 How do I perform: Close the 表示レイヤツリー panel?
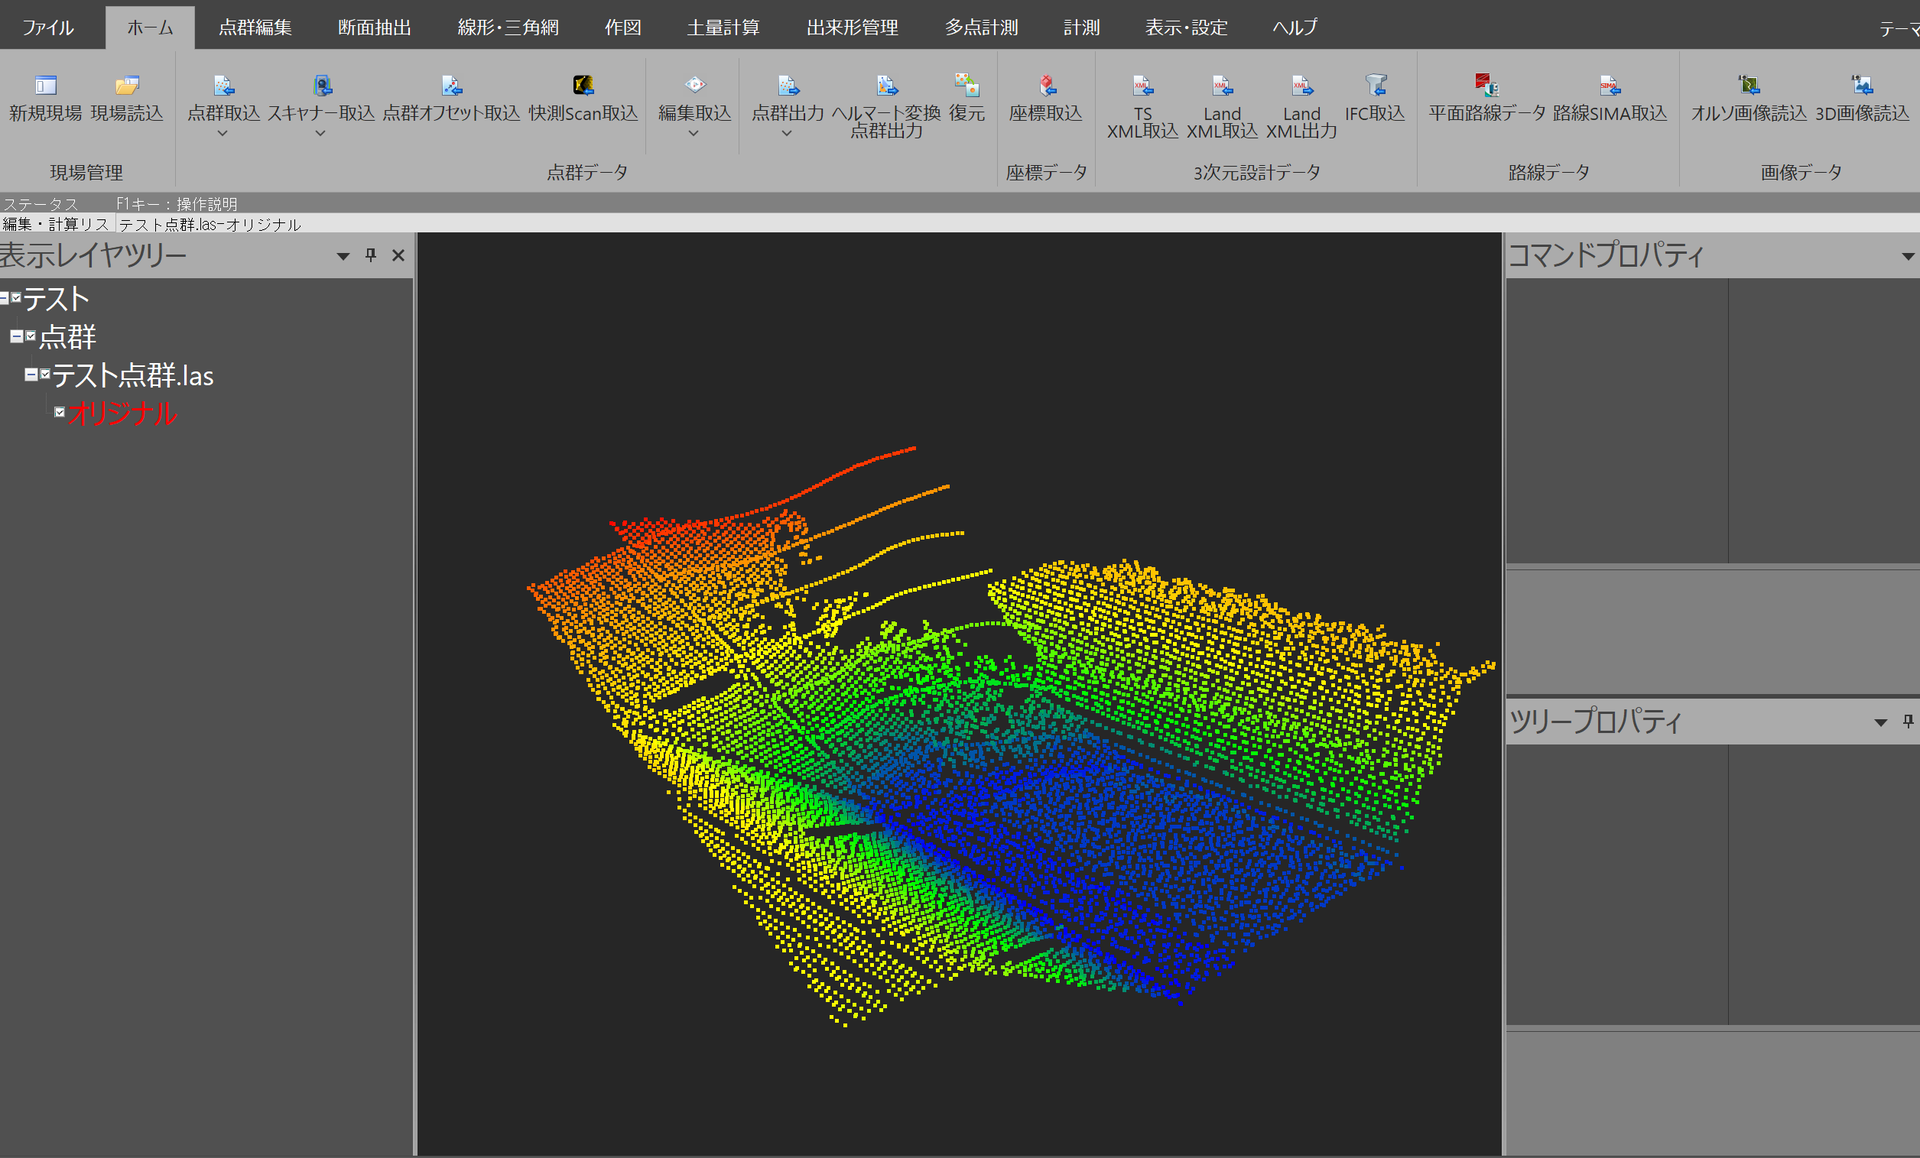point(398,255)
